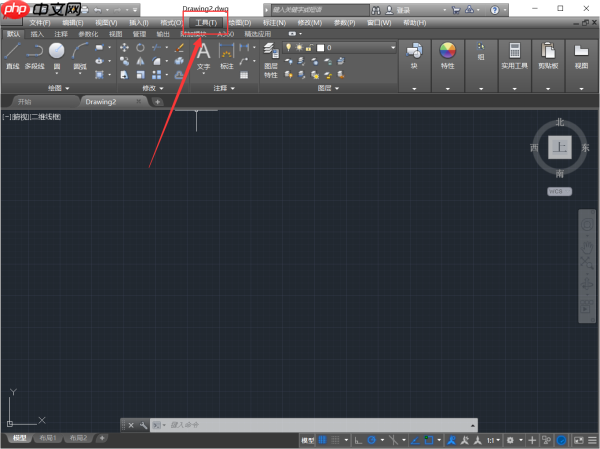The width and height of the screenshot is (600, 449).
Task: Click the Stretch tool icon
Action: (124, 75)
